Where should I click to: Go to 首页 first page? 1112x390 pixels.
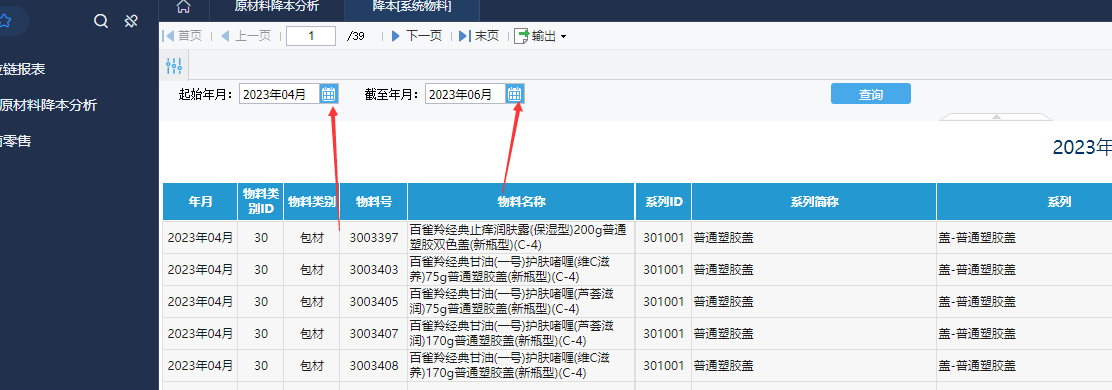click(182, 35)
